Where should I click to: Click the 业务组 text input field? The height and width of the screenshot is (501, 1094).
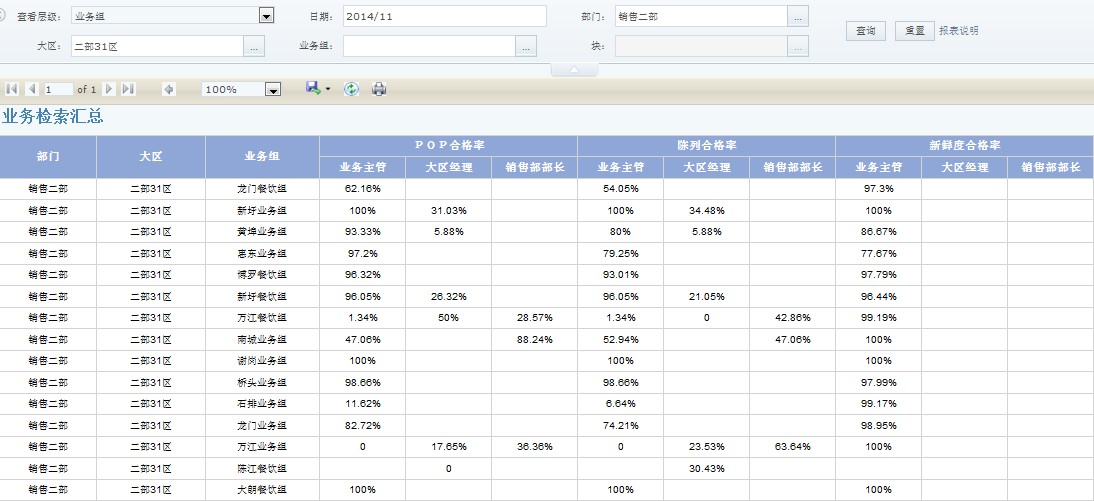coord(429,46)
